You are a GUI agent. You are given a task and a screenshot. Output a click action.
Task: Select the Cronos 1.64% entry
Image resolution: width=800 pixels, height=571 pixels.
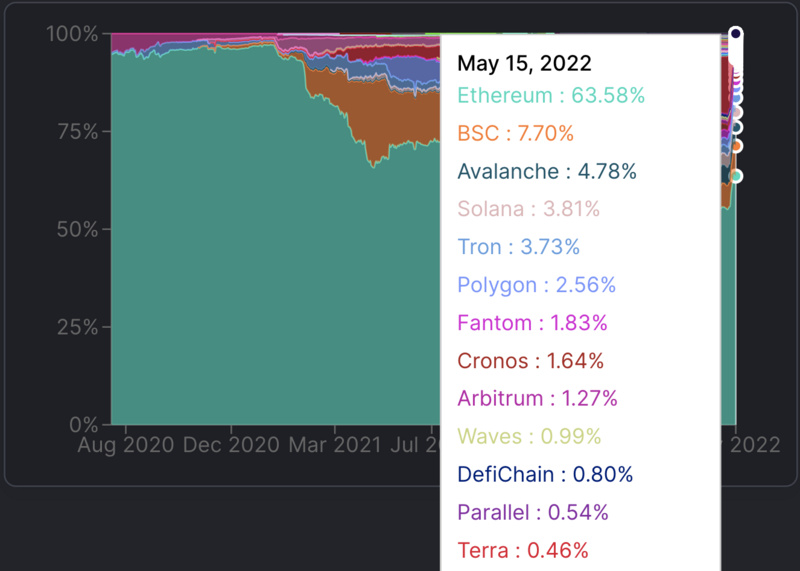pyautogui.click(x=530, y=361)
